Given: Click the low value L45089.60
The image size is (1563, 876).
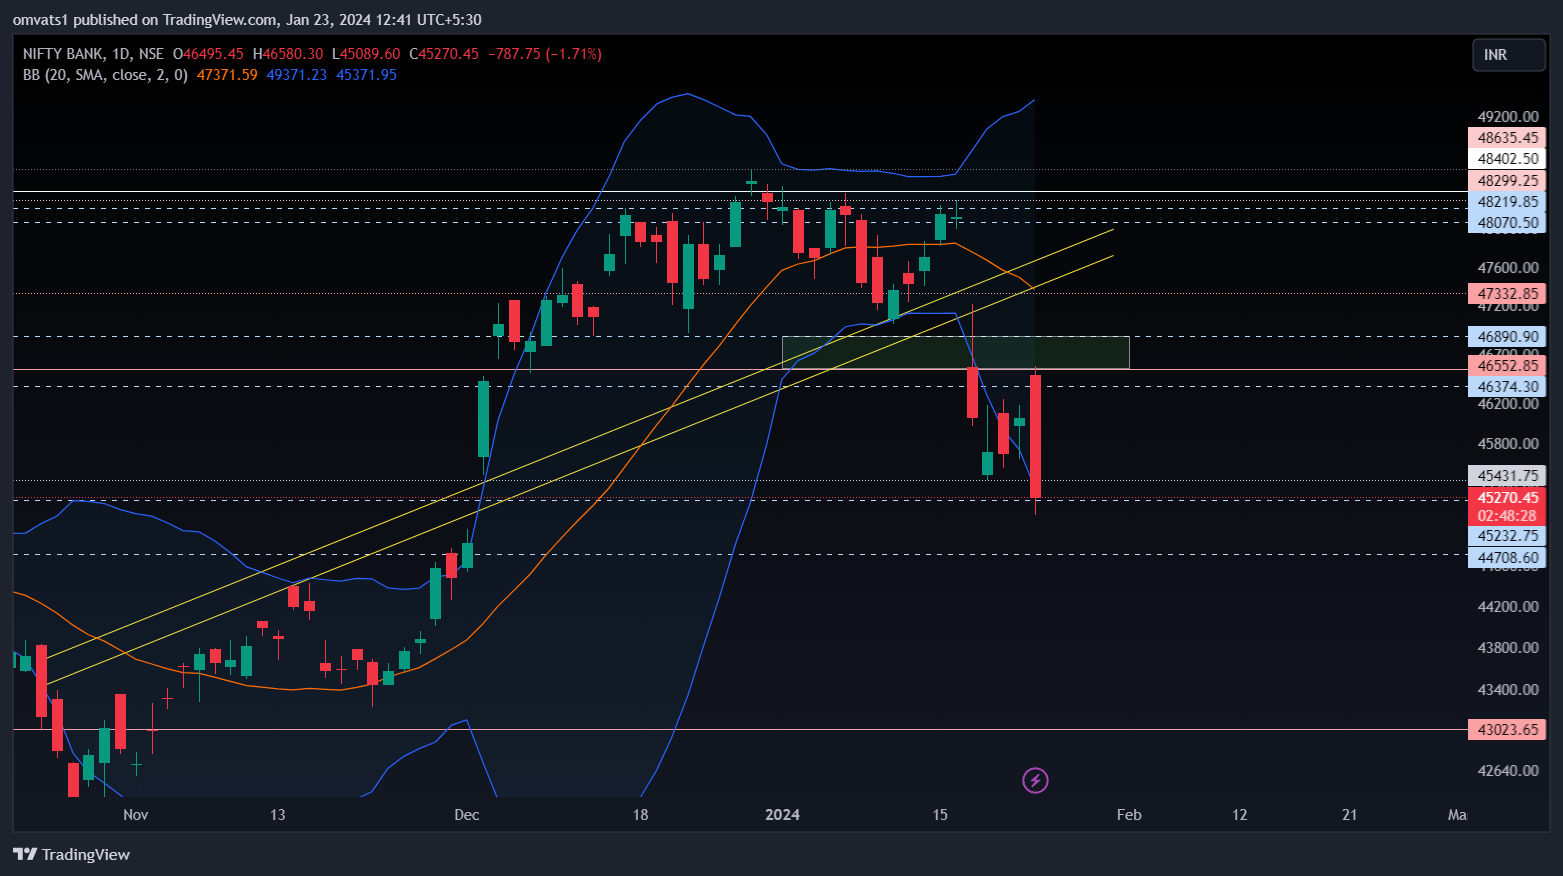Looking at the screenshot, I should click(x=366, y=54).
